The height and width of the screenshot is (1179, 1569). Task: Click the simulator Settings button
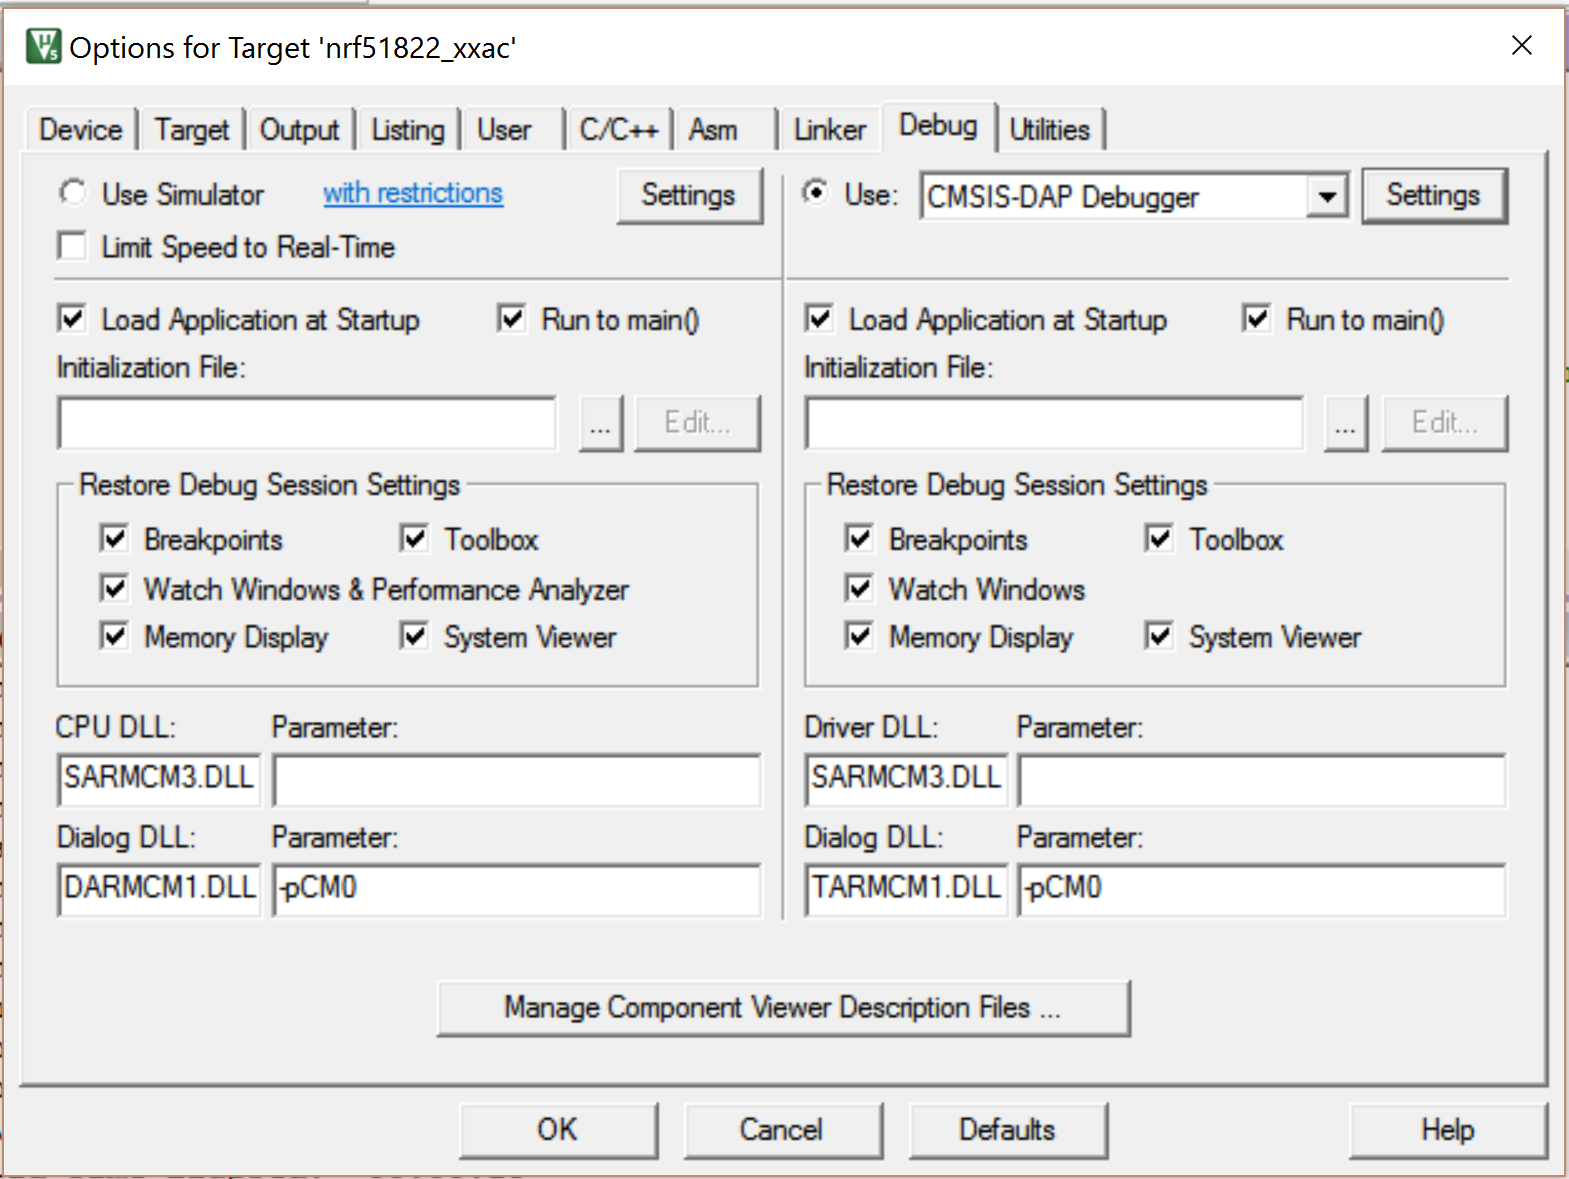point(688,195)
